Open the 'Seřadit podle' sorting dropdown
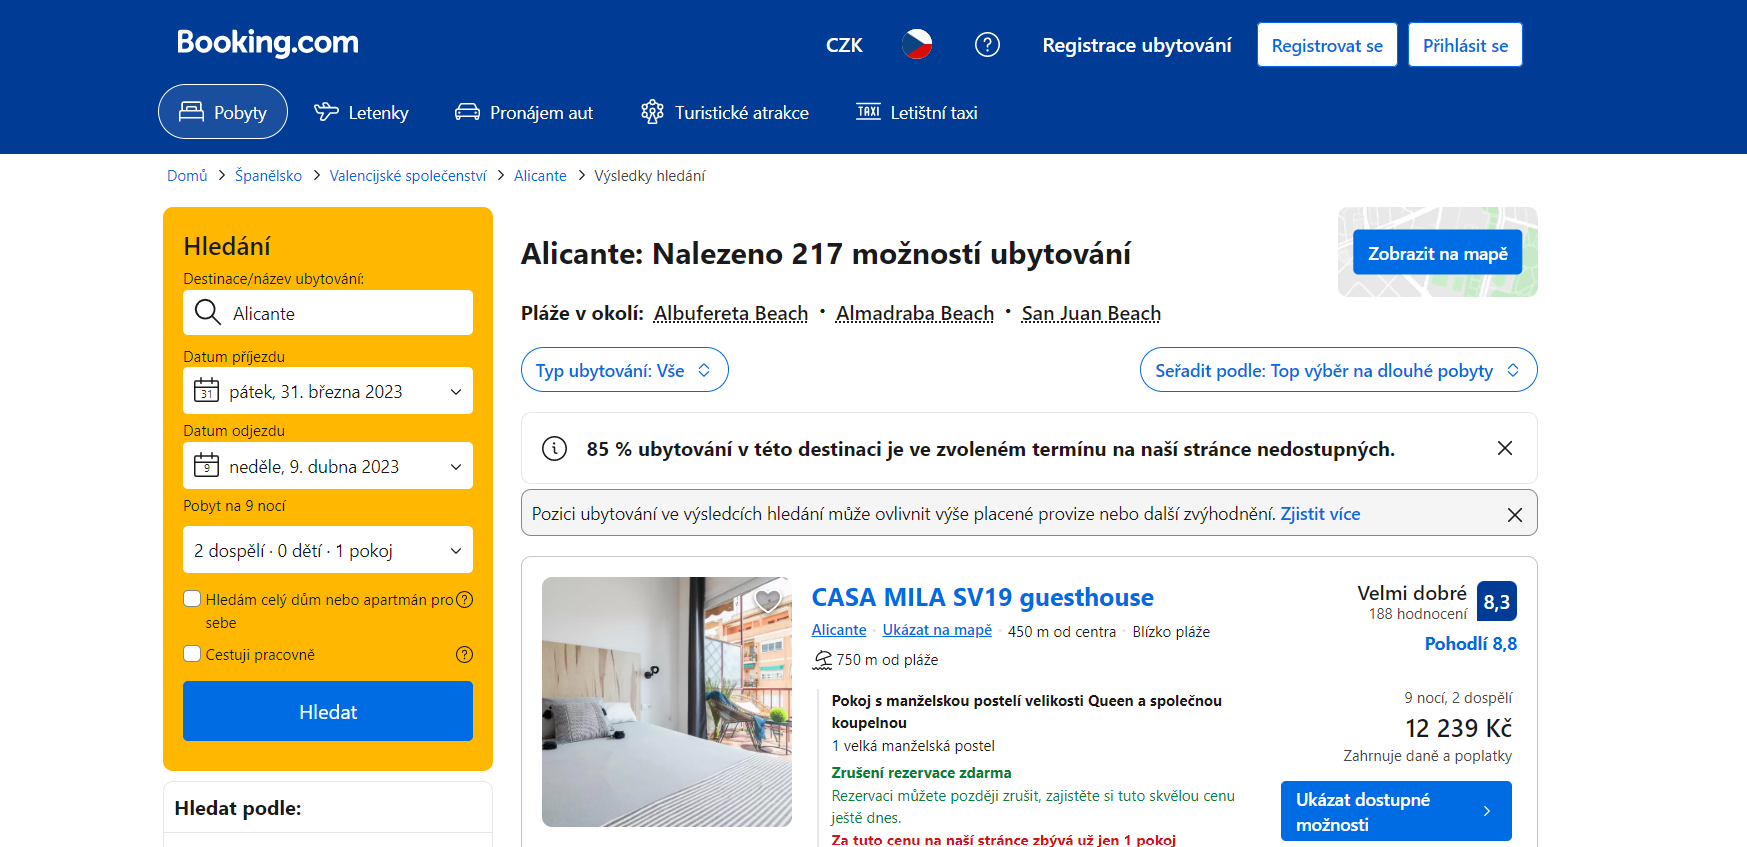1747x847 pixels. 1338,370
